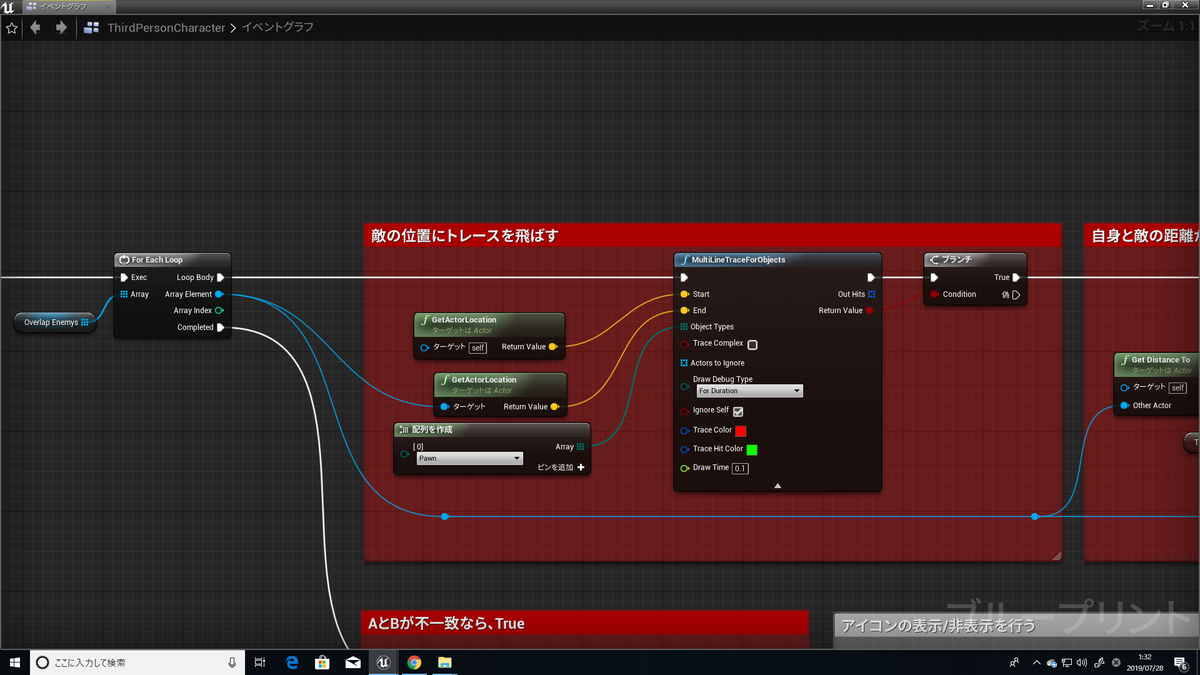Click the star bookmark icon in the graph toolbar
This screenshot has height=675, width=1200.
(12, 28)
